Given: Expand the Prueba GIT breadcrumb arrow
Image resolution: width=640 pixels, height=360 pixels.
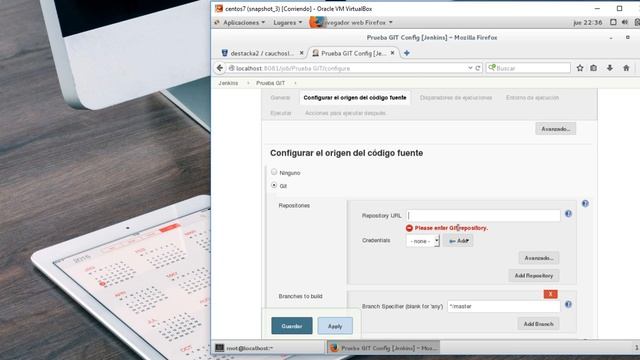Looking at the screenshot, I should [x=295, y=83].
